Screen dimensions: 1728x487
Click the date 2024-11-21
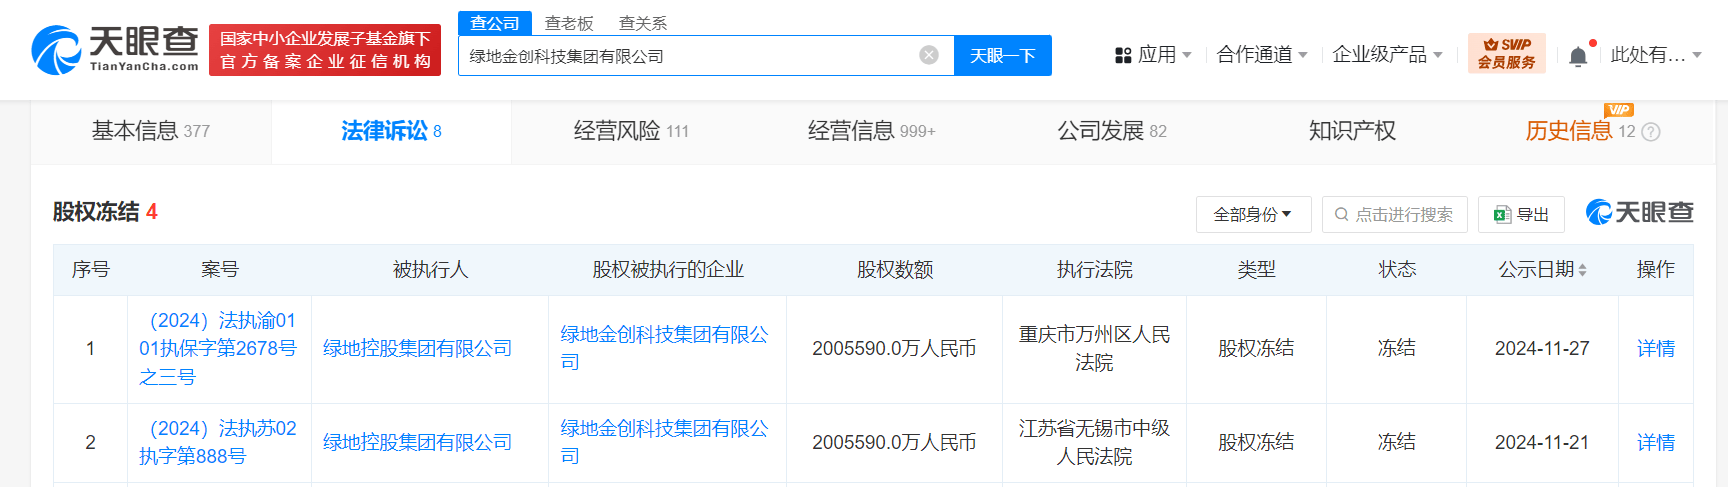click(1542, 442)
